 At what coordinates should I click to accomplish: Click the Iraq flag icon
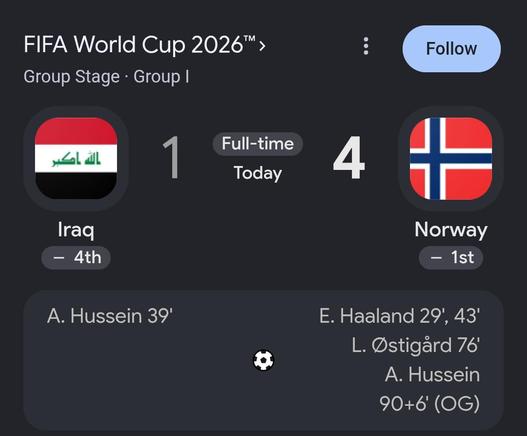click(x=76, y=158)
